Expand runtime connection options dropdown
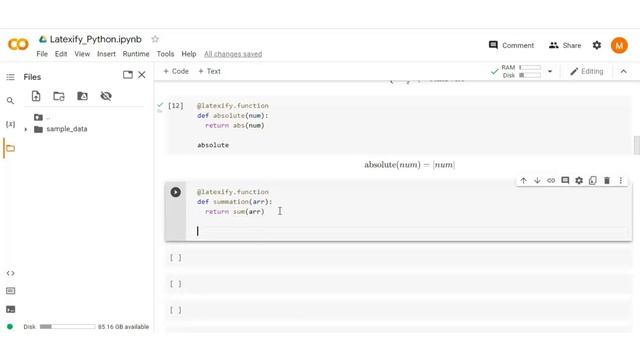Viewport: 640px width, 360px height. coord(550,71)
